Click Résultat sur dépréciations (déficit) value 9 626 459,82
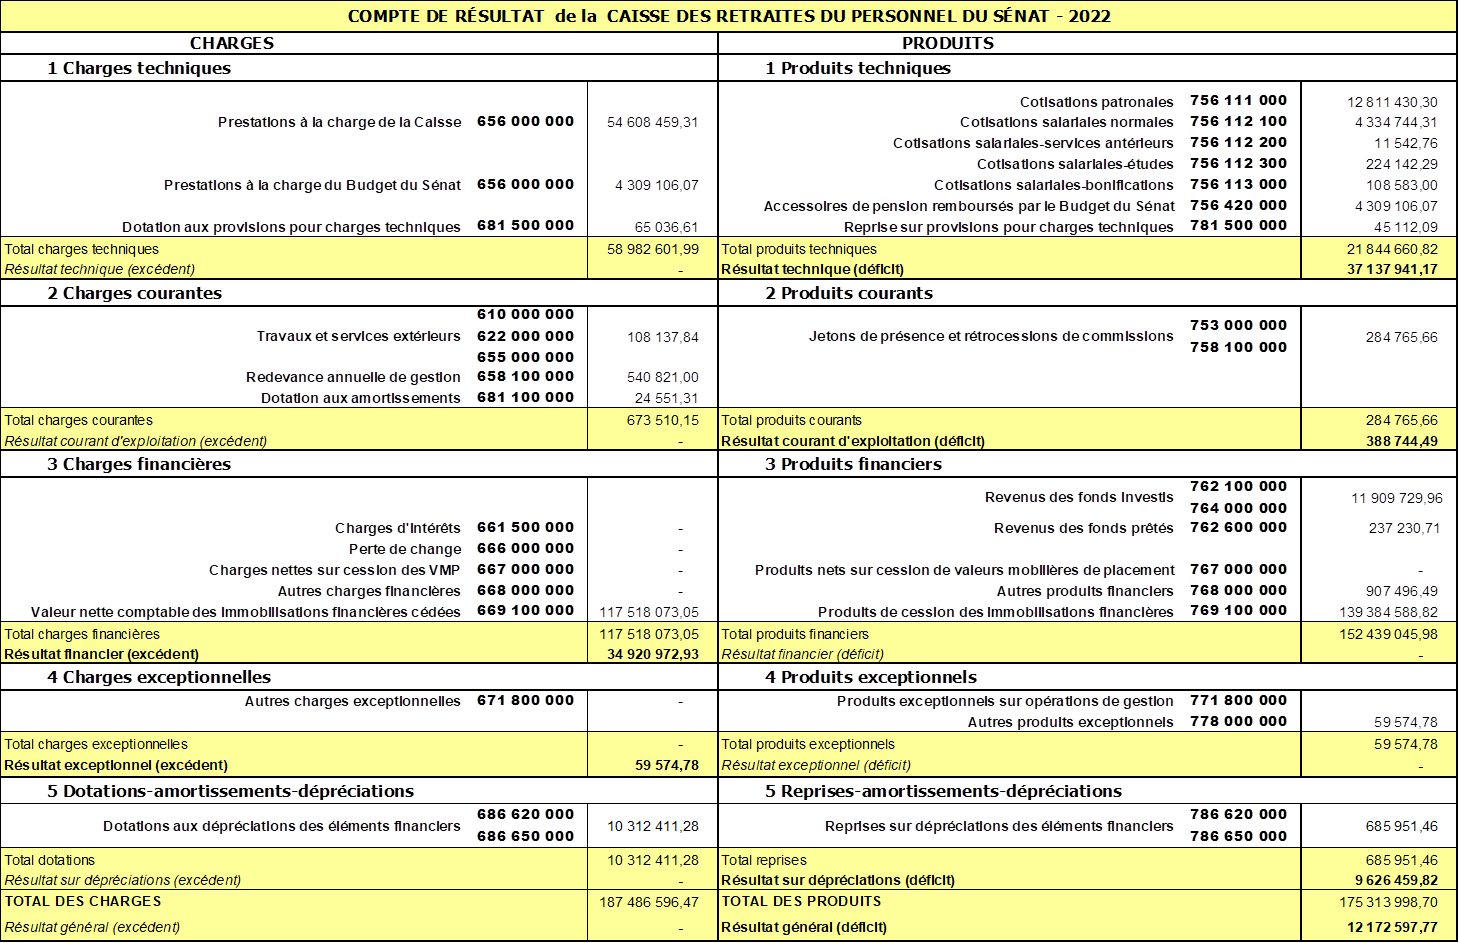The image size is (1459, 943). point(1396,880)
